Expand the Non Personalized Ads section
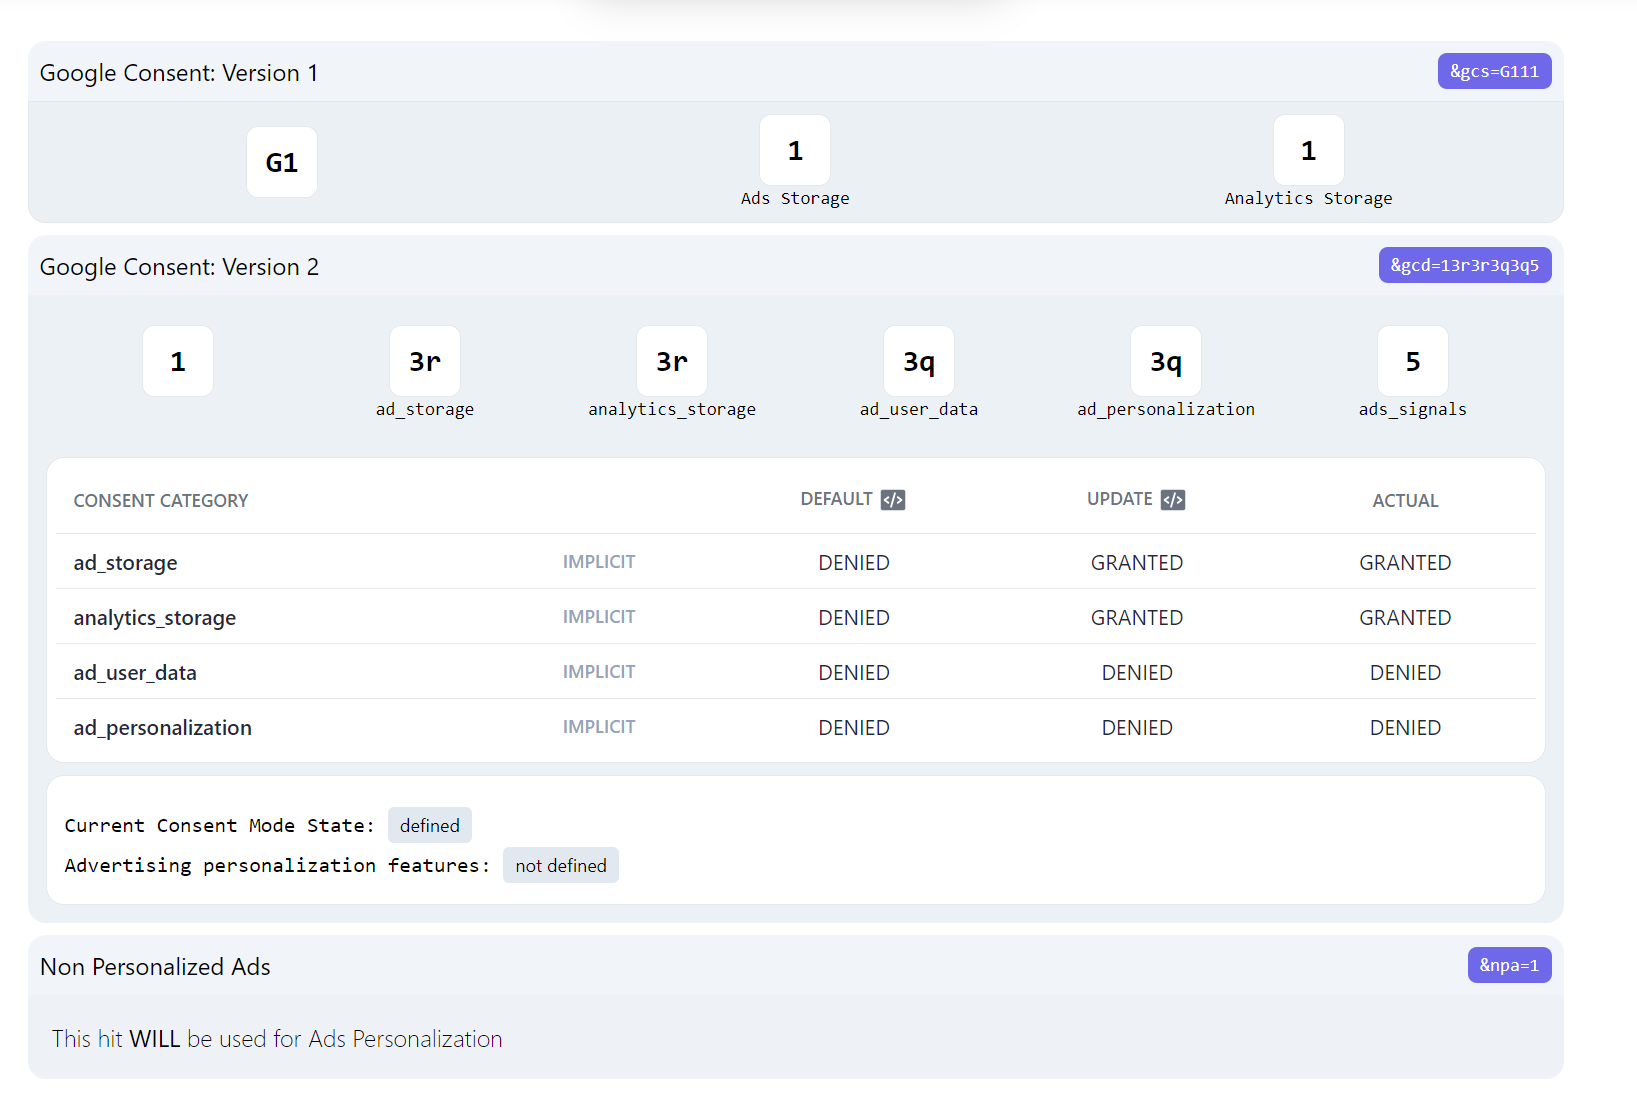Image resolution: width=1637 pixels, height=1094 pixels. click(x=155, y=966)
